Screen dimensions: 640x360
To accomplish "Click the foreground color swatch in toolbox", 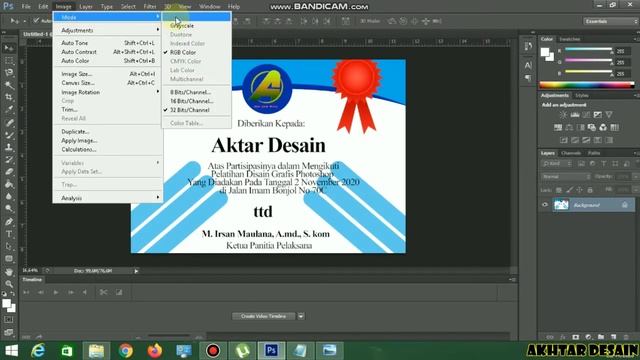I will point(6,303).
